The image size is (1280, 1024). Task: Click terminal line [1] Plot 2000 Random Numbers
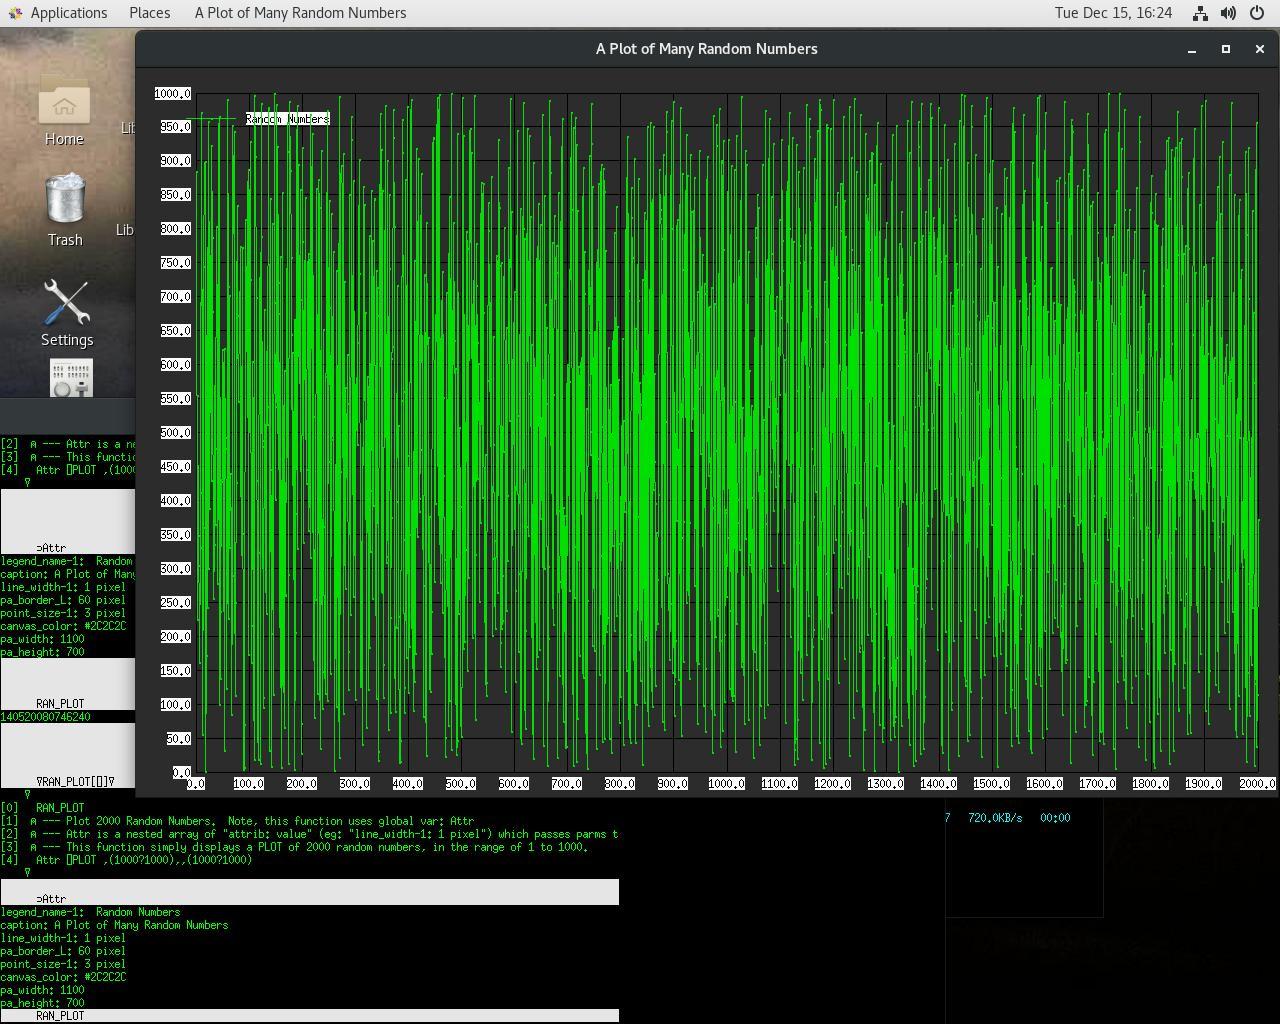(237, 821)
